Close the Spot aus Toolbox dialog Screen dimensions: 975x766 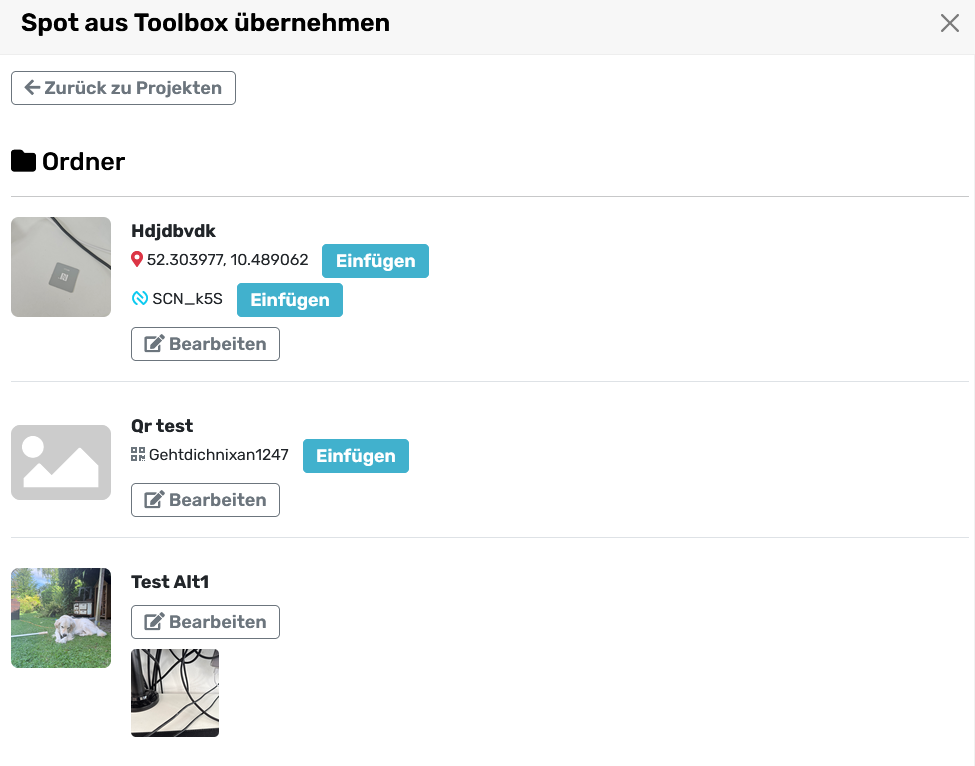tap(949, 24)
